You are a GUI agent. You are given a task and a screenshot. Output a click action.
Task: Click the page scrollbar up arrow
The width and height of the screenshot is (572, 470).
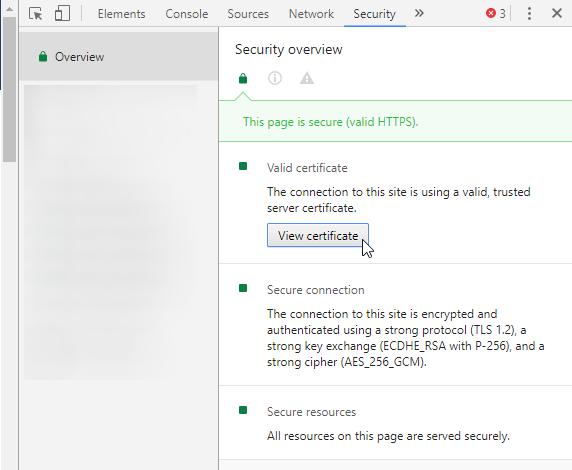coord(9,9)
